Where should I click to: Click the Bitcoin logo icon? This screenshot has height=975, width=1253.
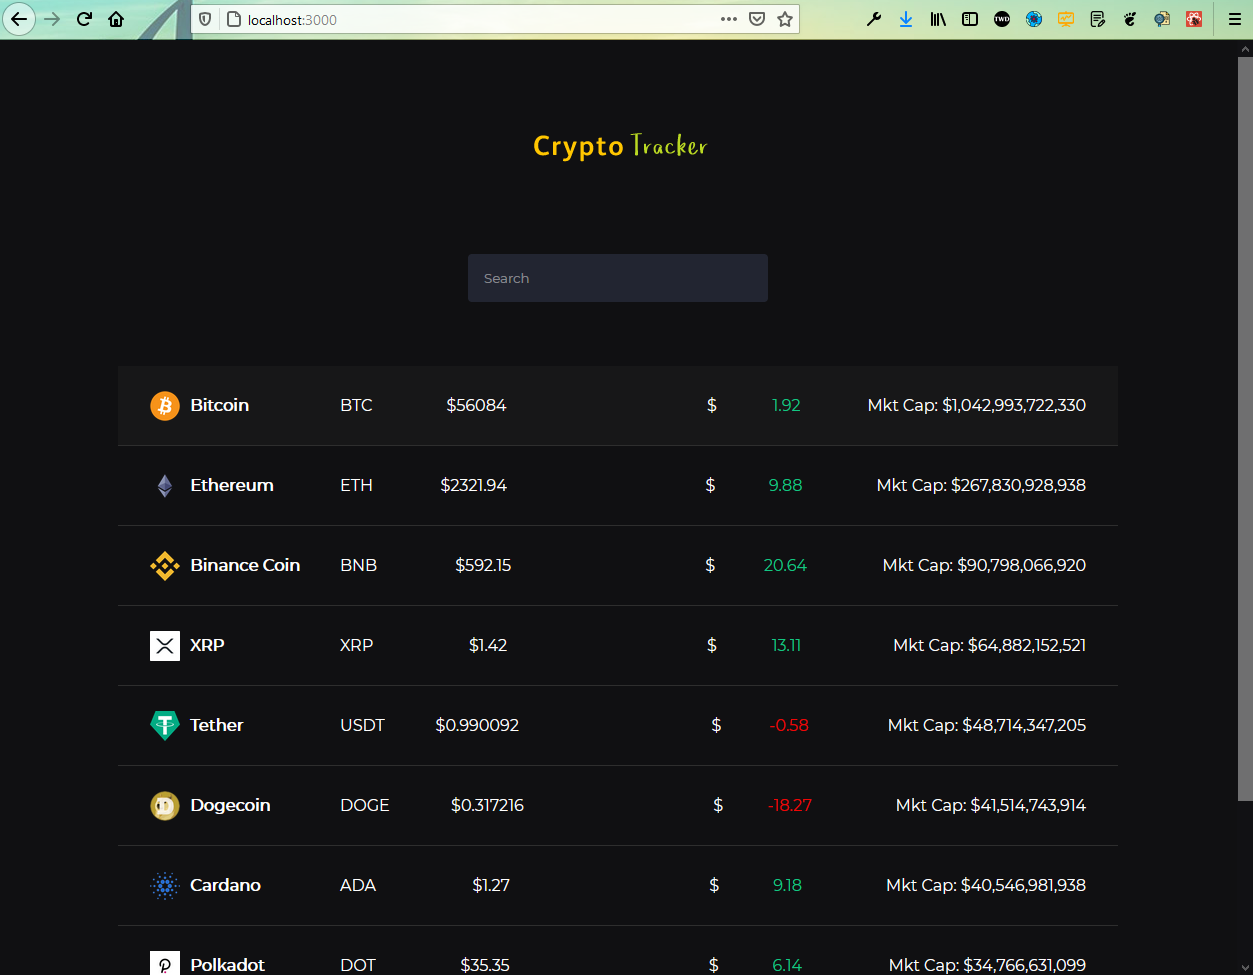click(165, 406)
